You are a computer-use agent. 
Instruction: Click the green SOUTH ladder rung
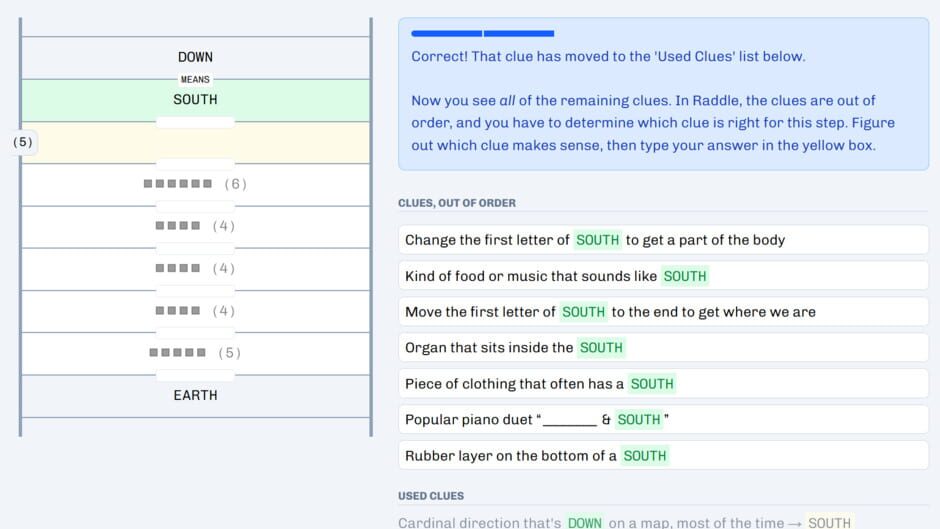pos(195,100)
